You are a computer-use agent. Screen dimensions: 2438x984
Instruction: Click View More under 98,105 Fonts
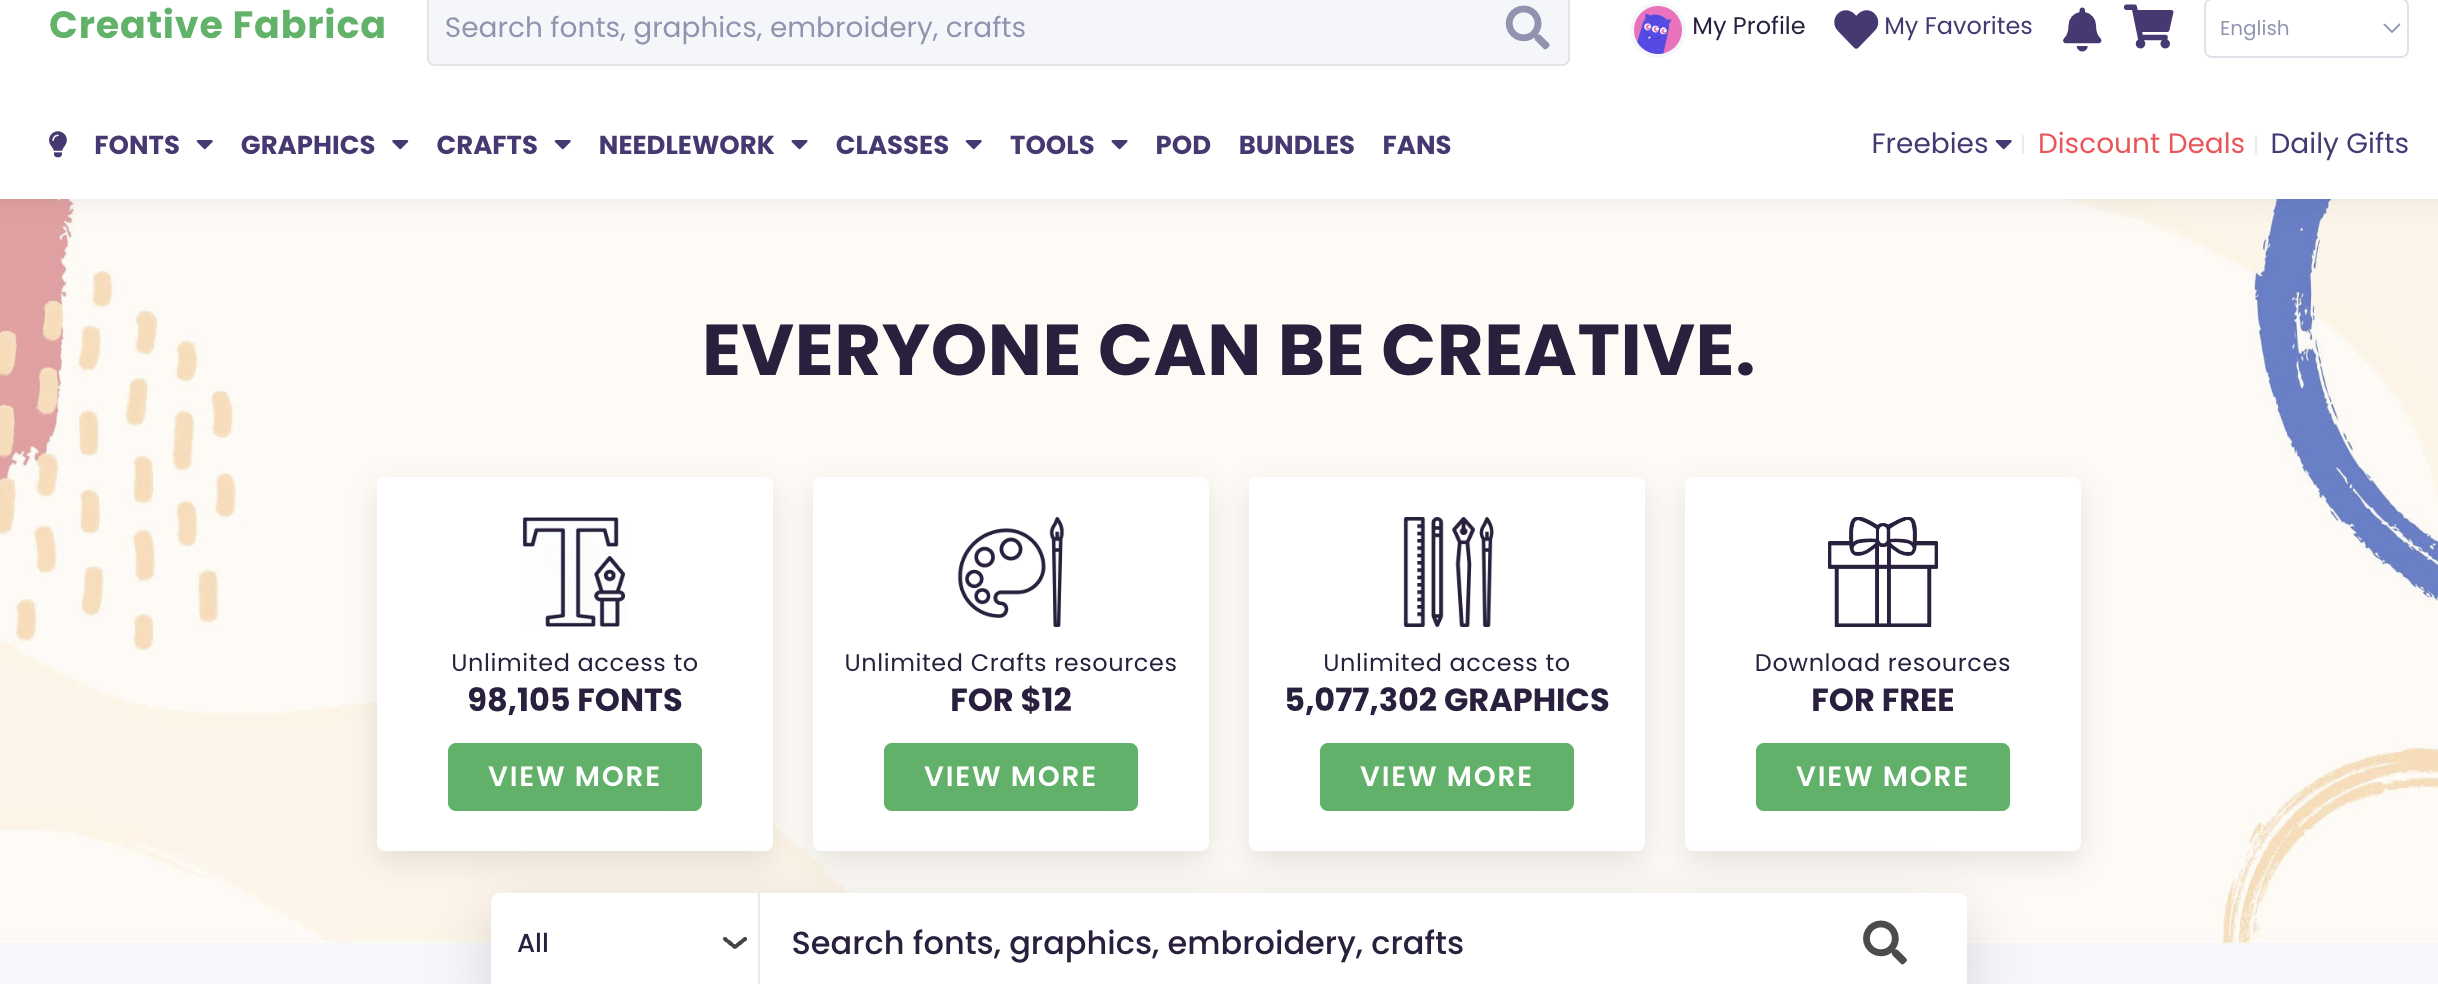point(574,776)
